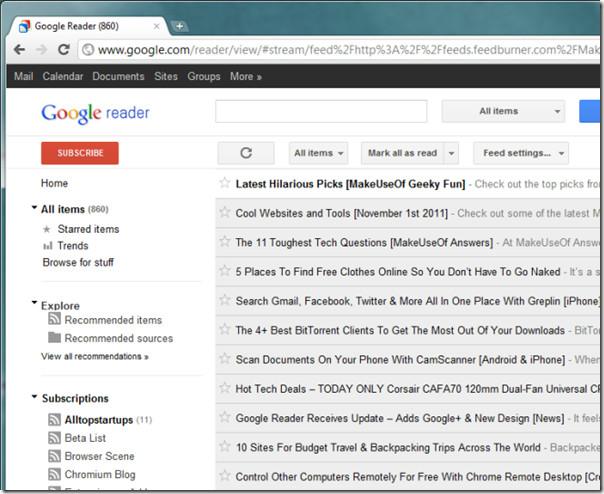This screenshot has width=604, height=494.
Task: Open Recommended items
Action: tap(113, 320)
